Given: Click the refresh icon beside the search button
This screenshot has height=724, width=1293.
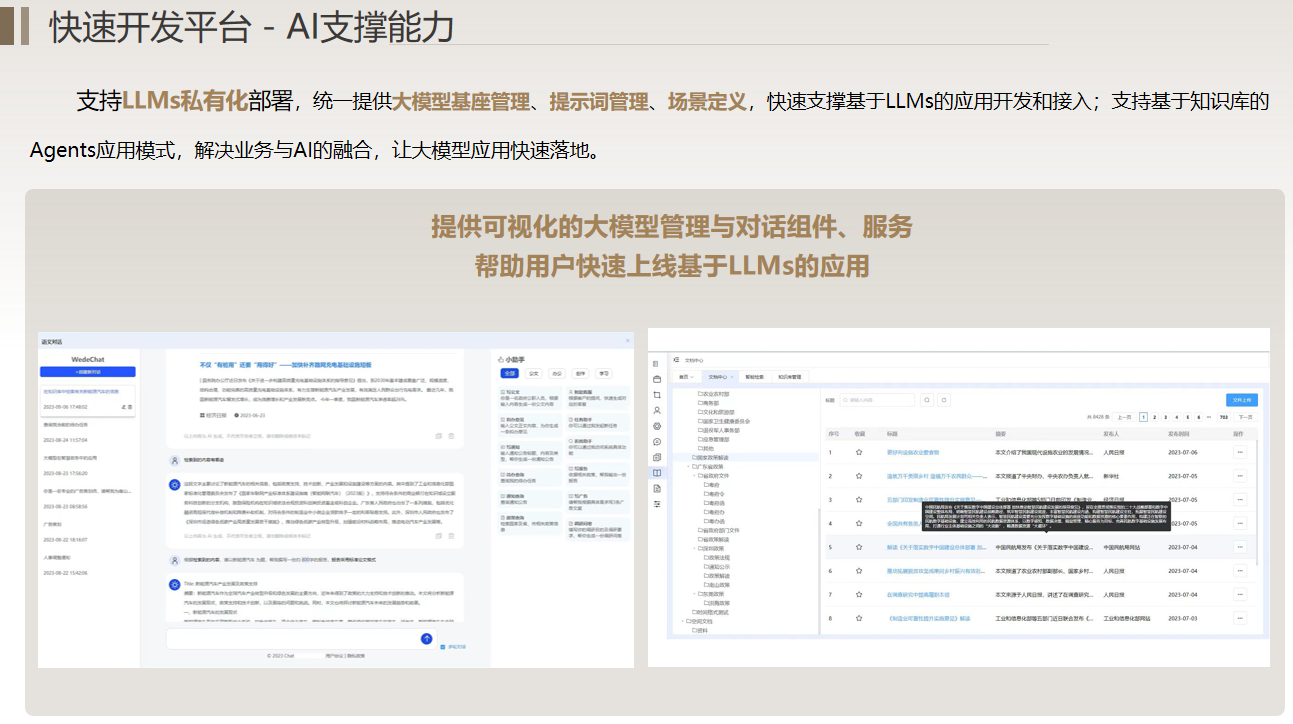Looking at the screenshot, I should (944, 400).
